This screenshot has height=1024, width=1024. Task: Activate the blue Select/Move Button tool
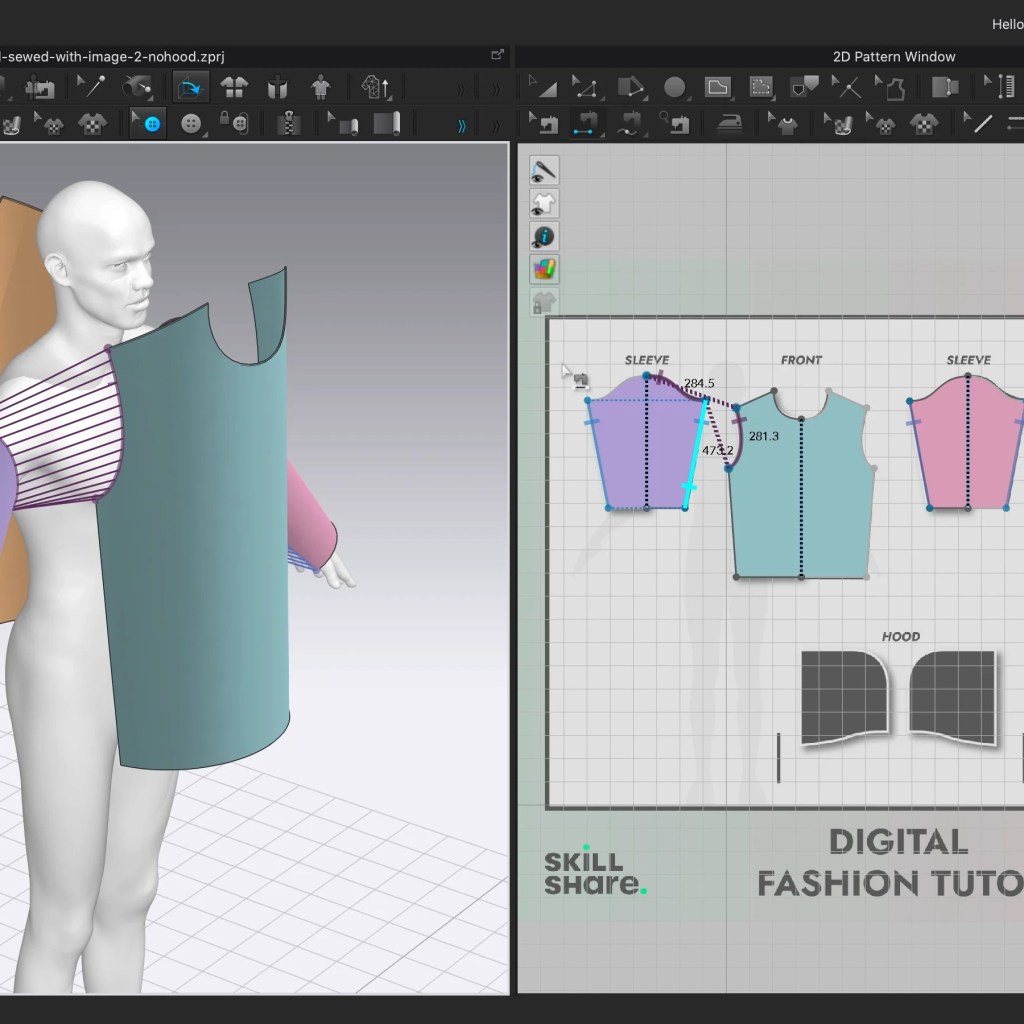coord(148,123)
